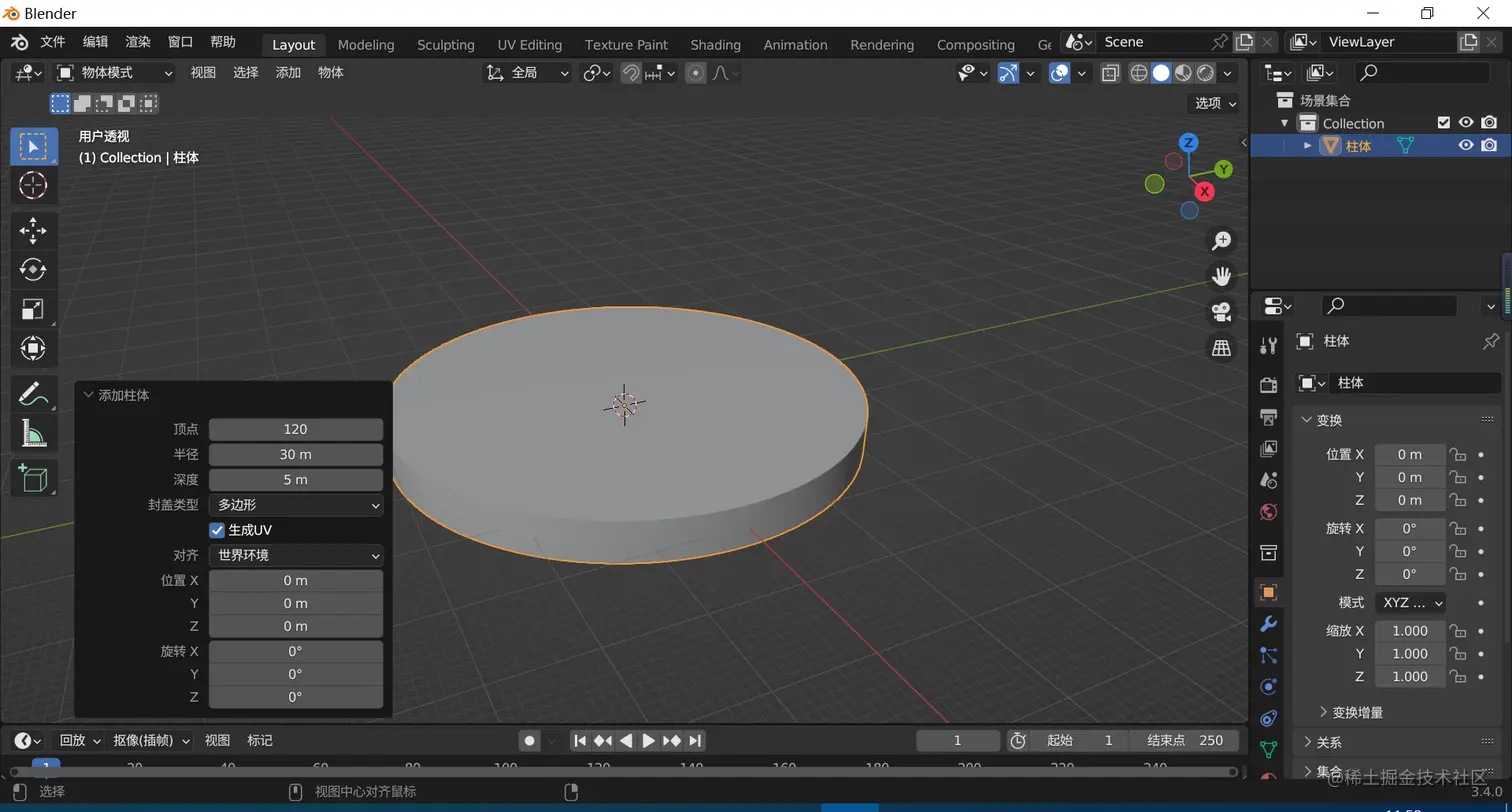Toggle the 生成UV checkbox
This screenshot has height=812, width=1512.
pos(217,530)
